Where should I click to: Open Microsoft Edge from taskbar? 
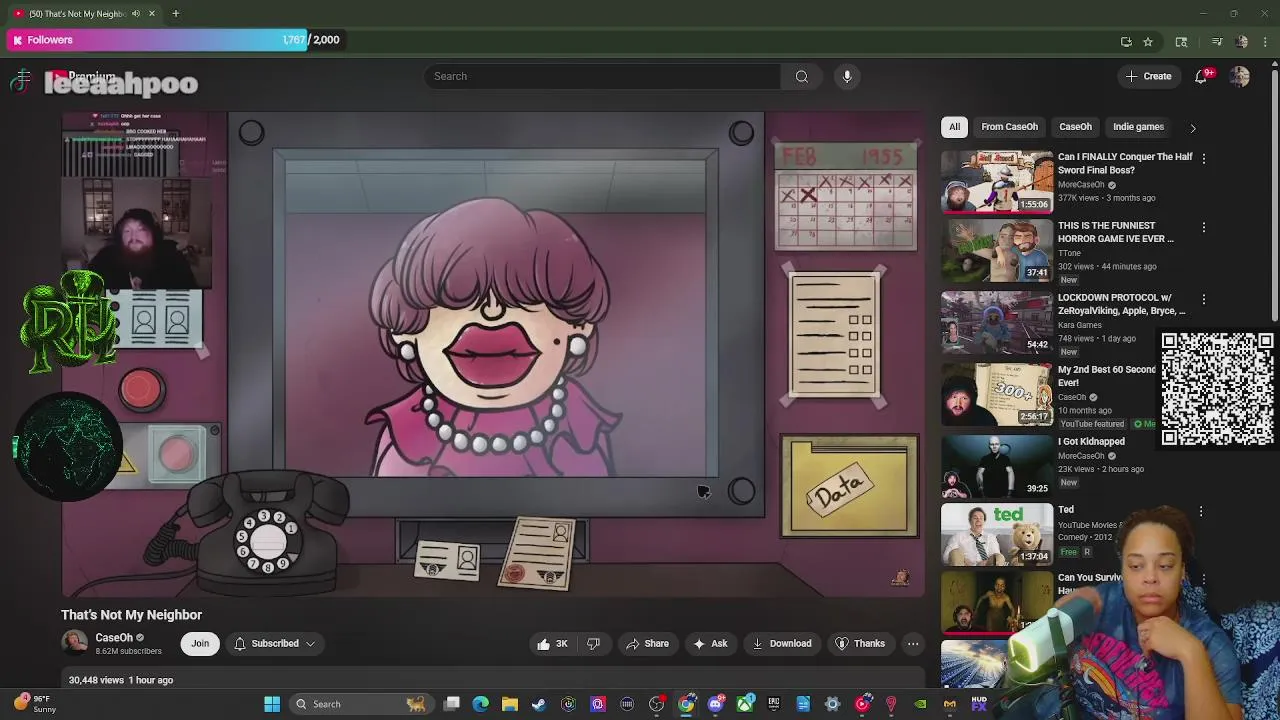(481, 704)
